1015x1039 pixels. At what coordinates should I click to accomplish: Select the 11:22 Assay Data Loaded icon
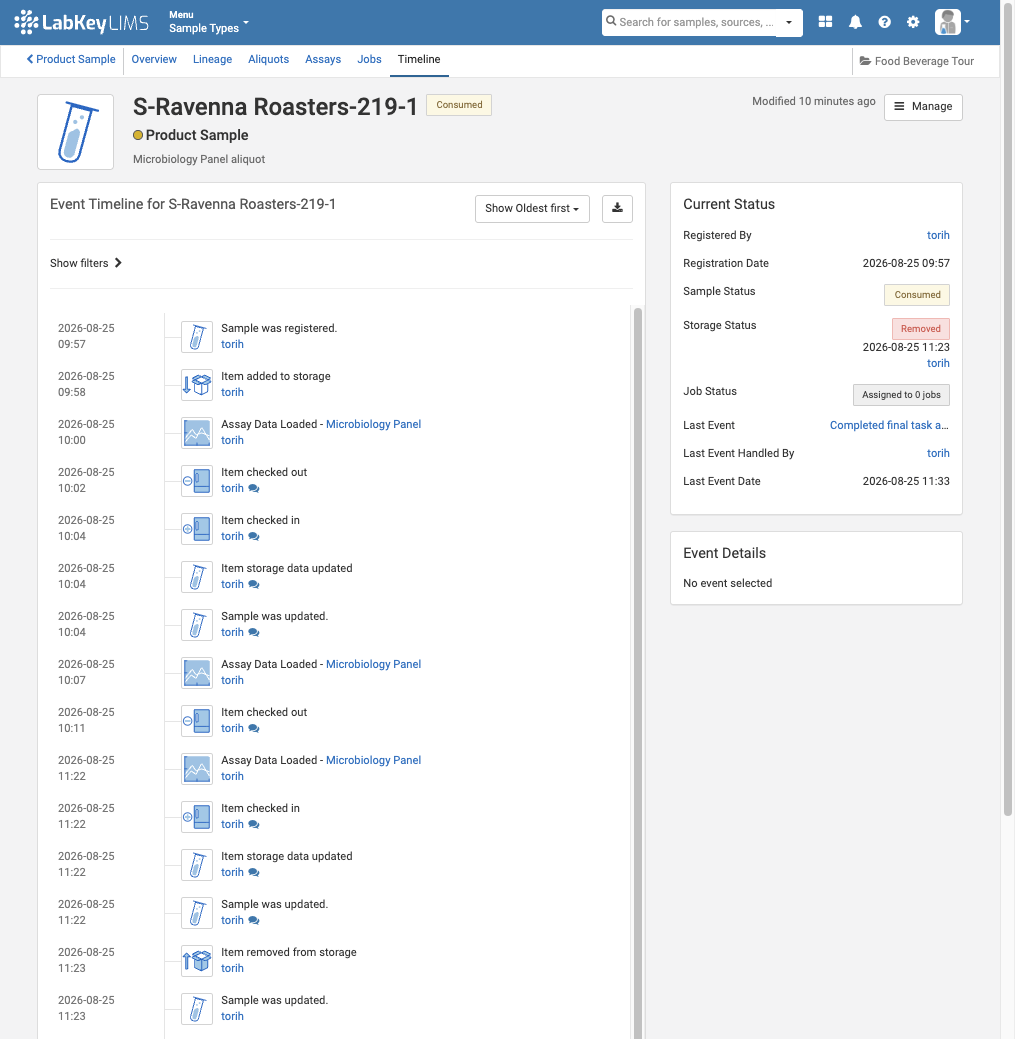(197, 769)
